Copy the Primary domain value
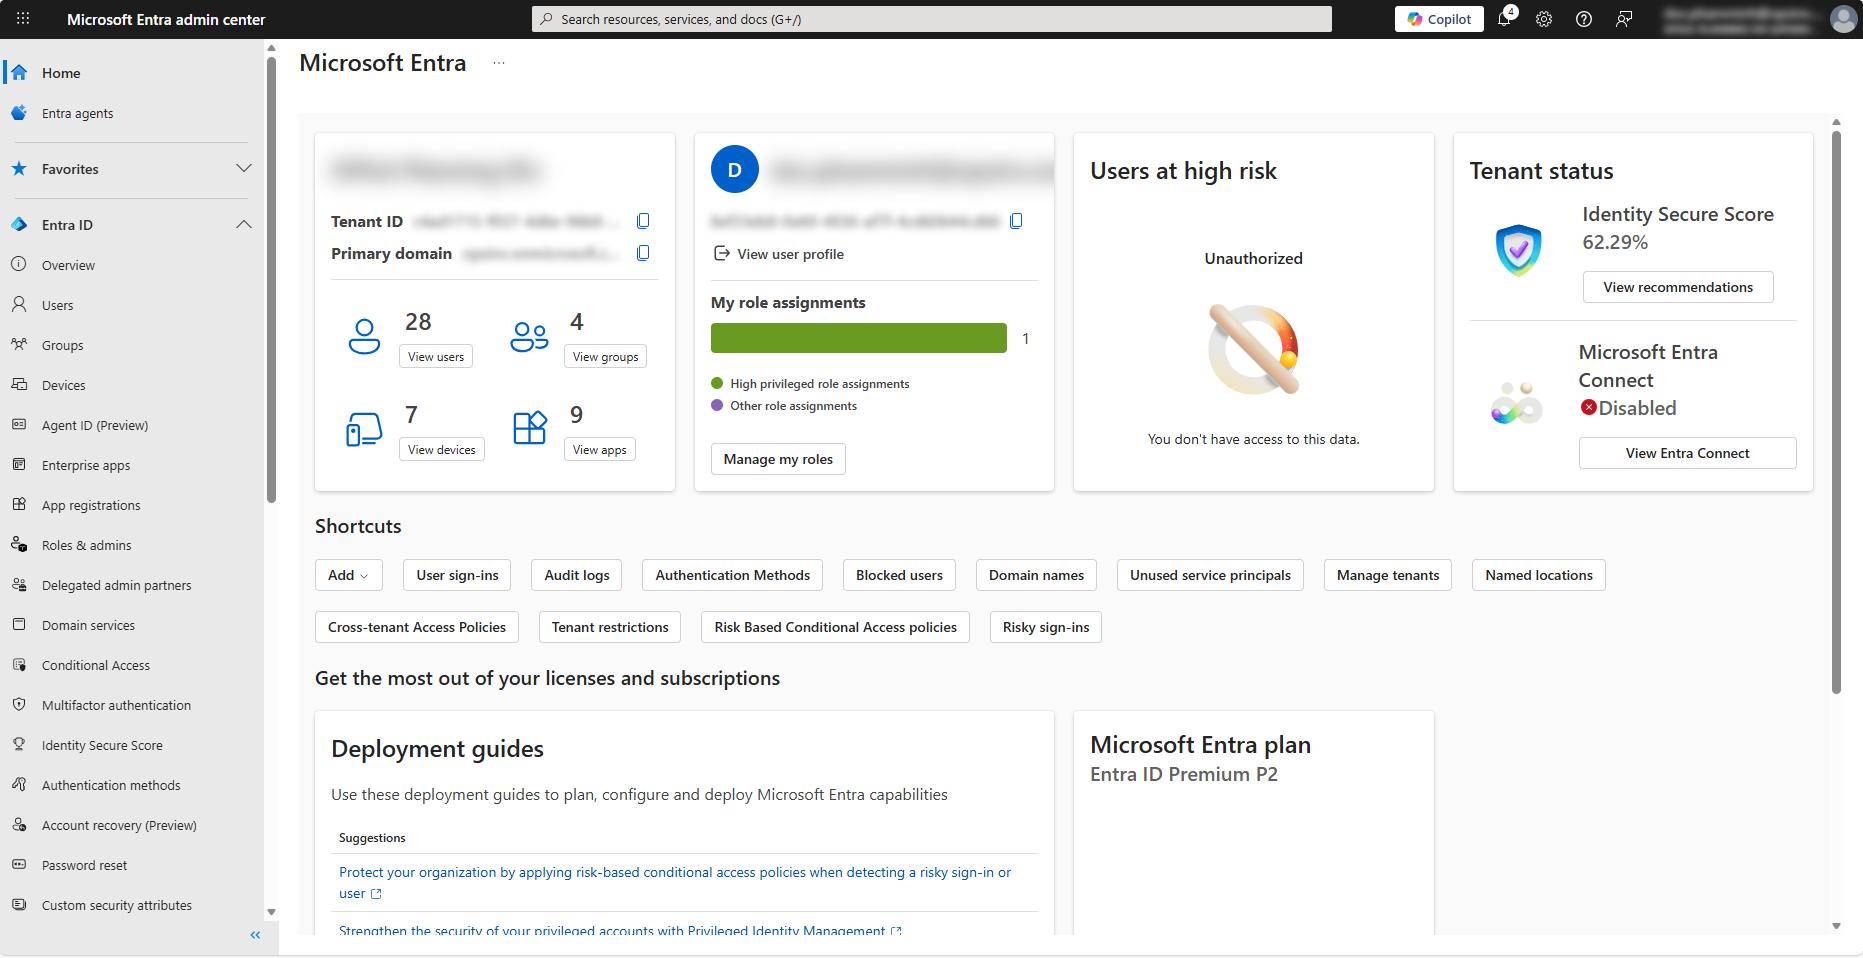The image size is (1863, 958). click(x=643, y=253)
